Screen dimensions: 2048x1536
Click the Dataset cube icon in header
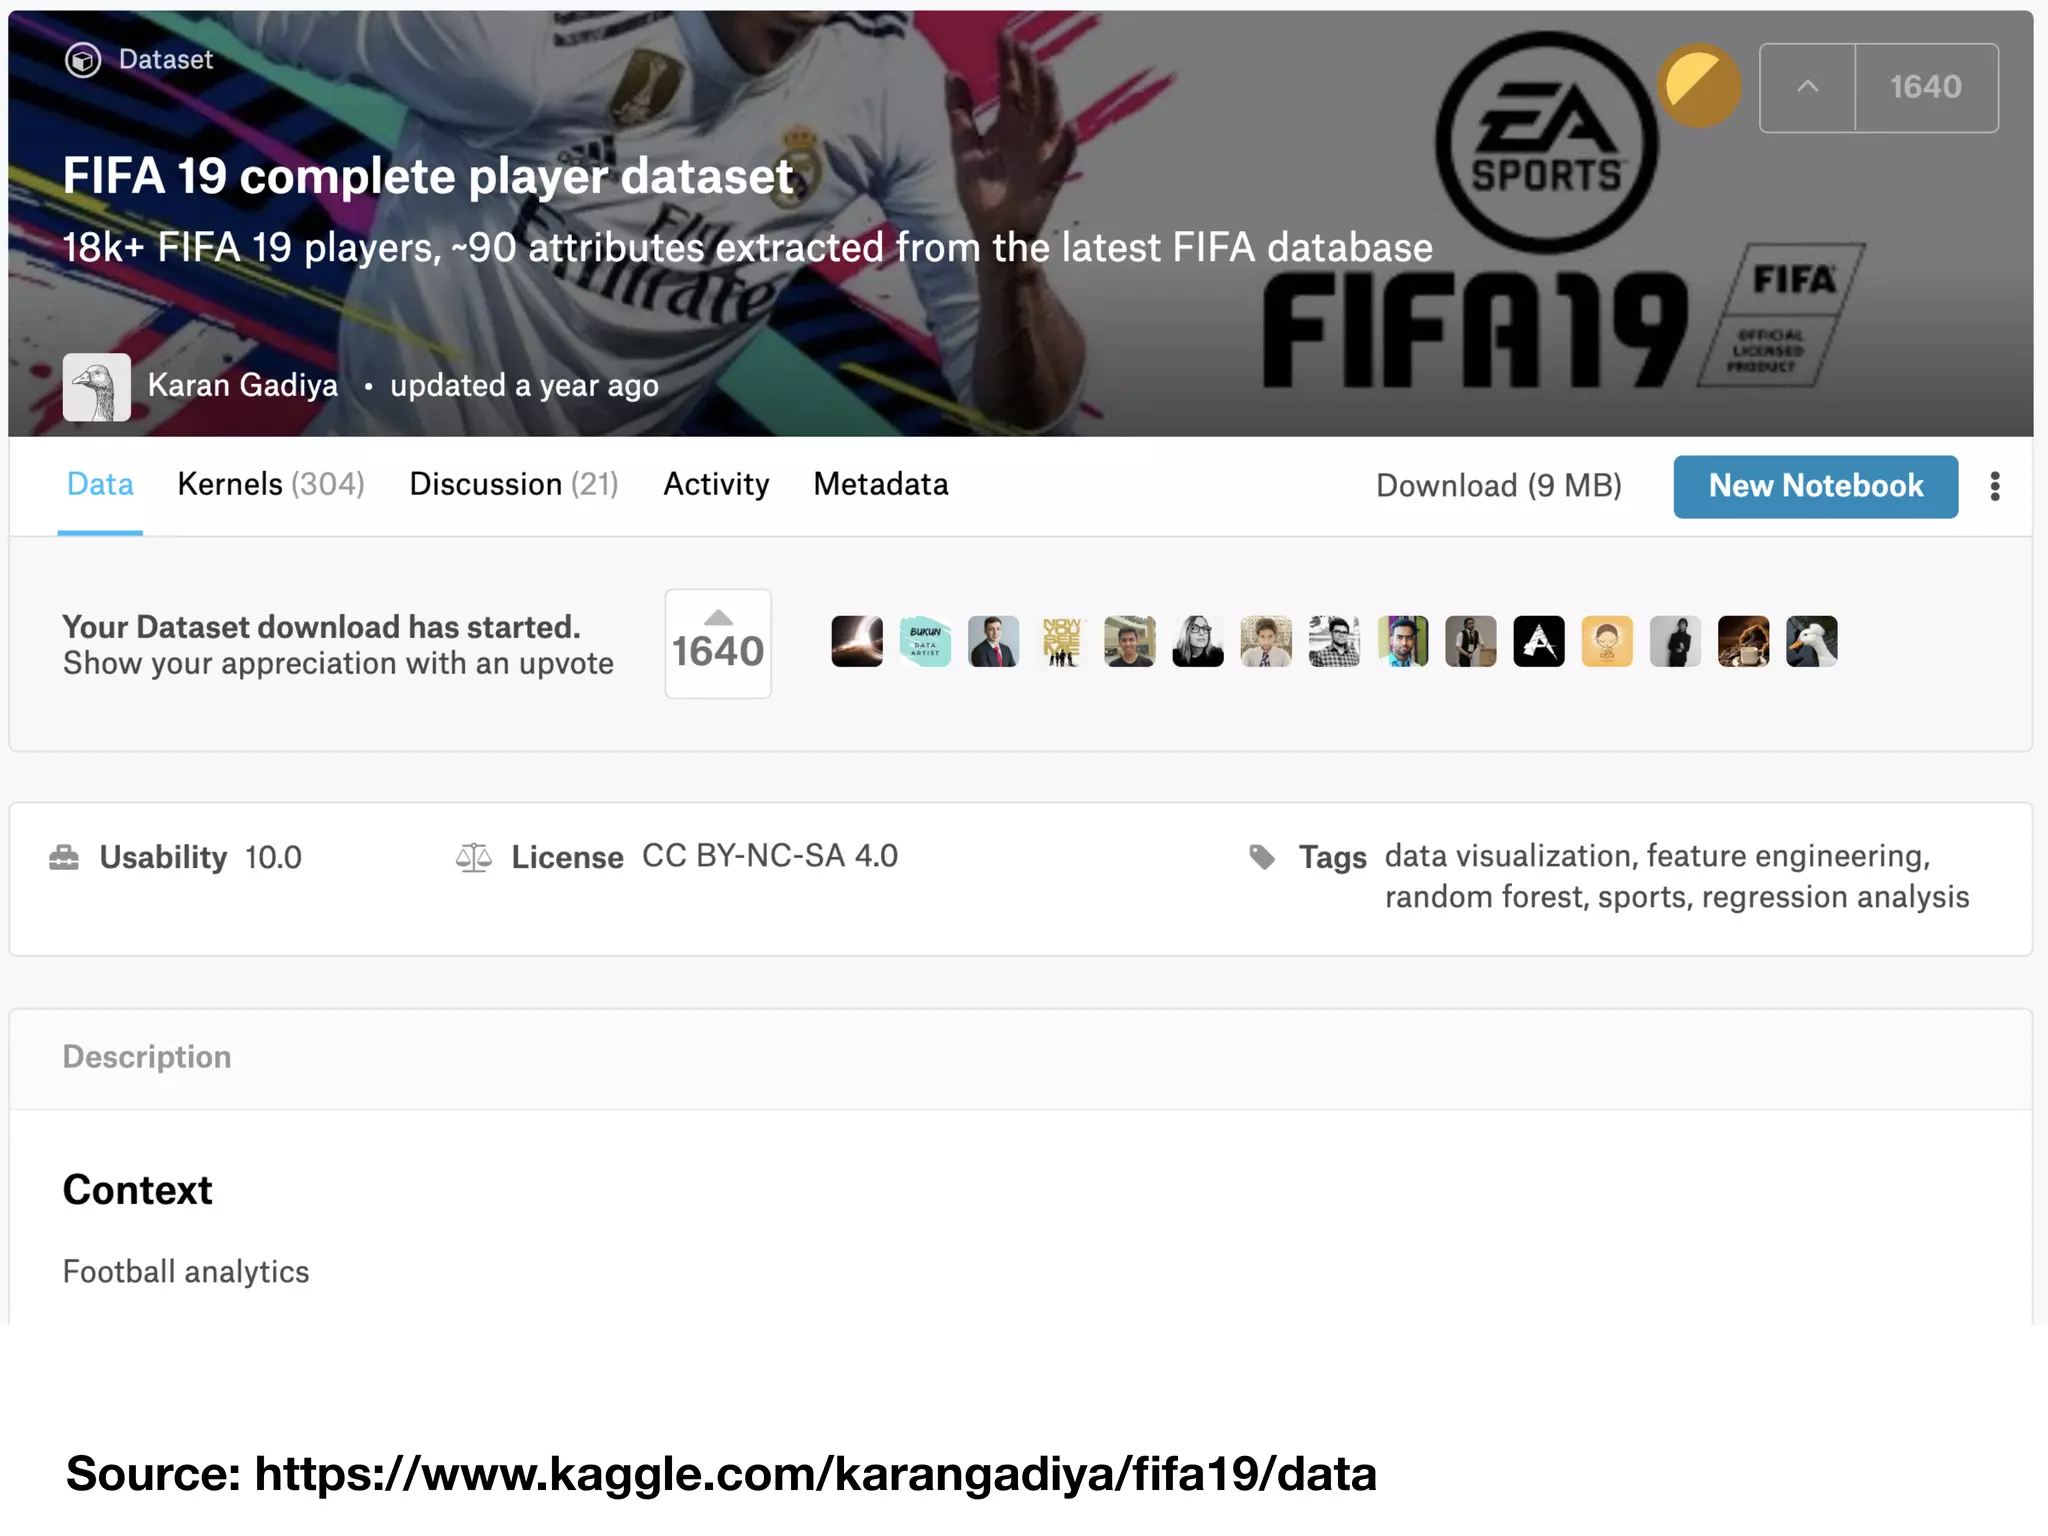(83, 60)
